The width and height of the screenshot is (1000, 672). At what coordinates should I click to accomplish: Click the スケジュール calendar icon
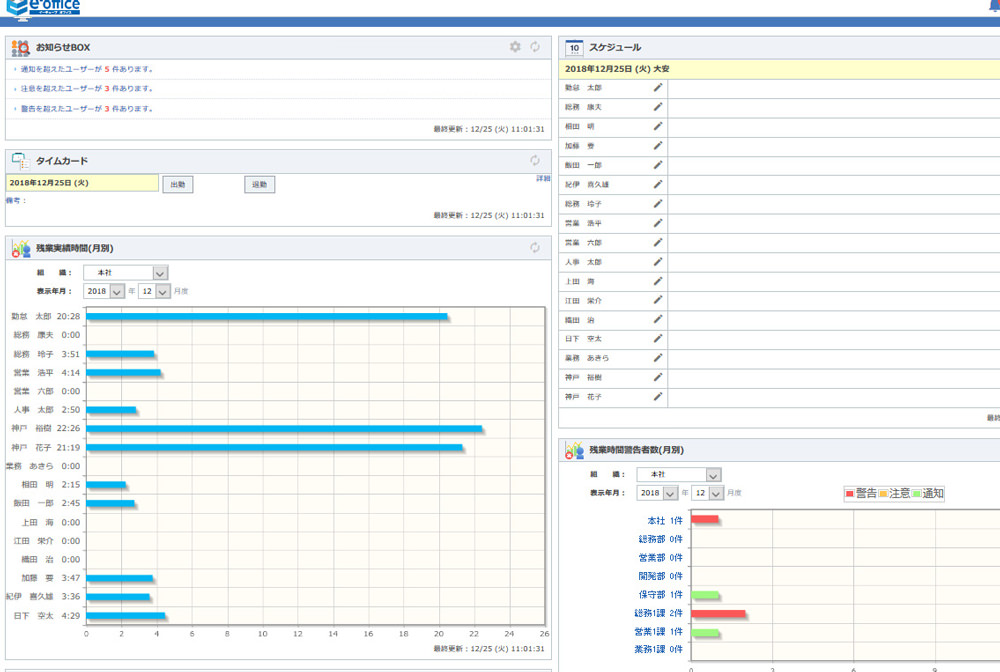(x=574, y=47)
